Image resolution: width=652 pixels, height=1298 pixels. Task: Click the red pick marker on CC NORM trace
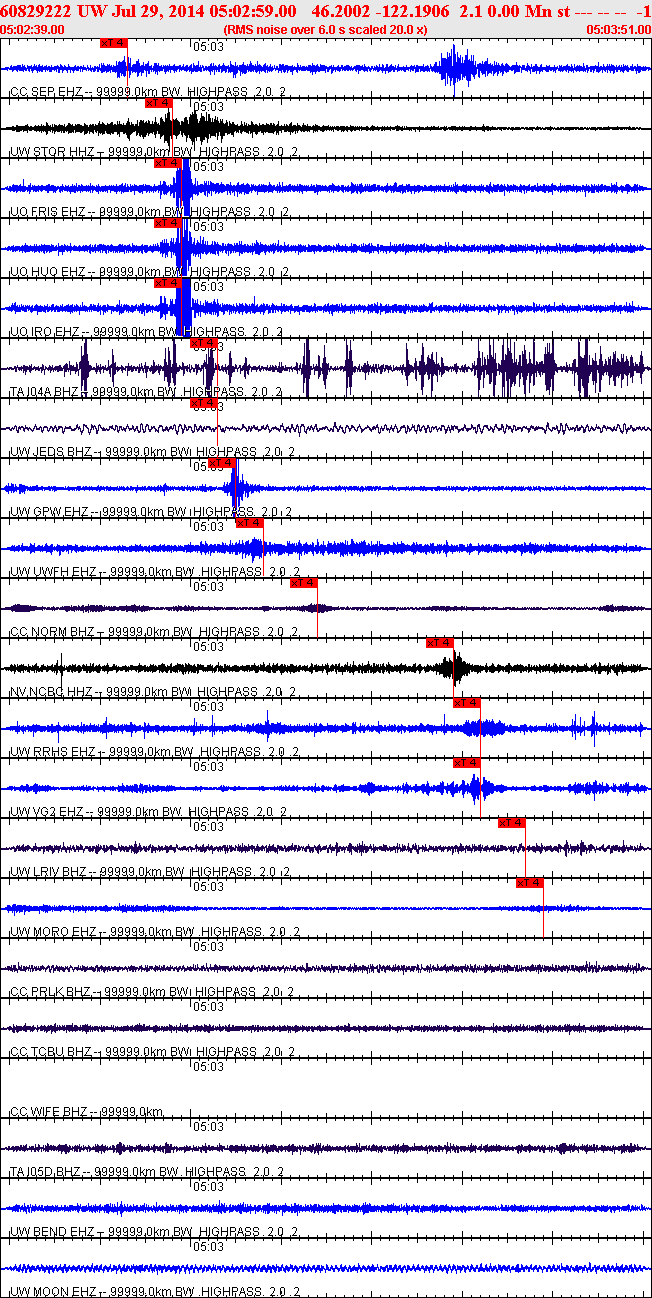click(x=304, y=583)
